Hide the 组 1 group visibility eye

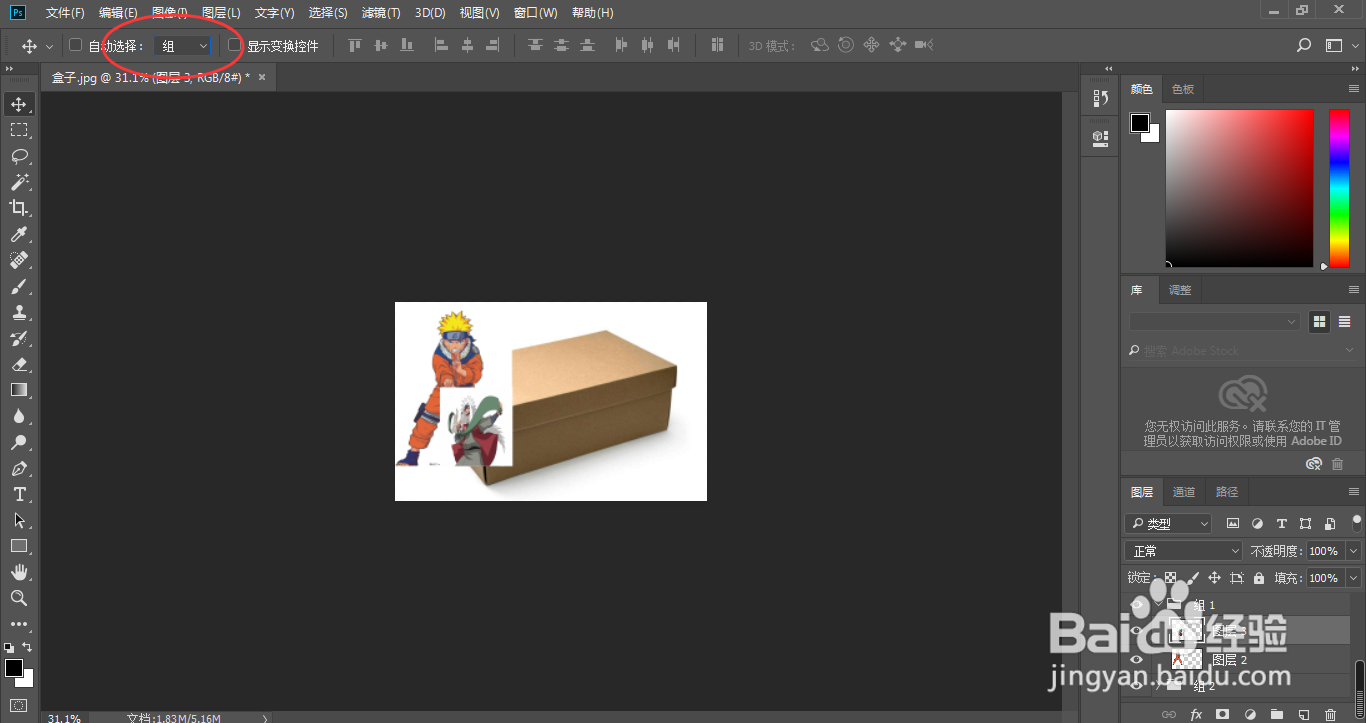tap(1136, 604)
